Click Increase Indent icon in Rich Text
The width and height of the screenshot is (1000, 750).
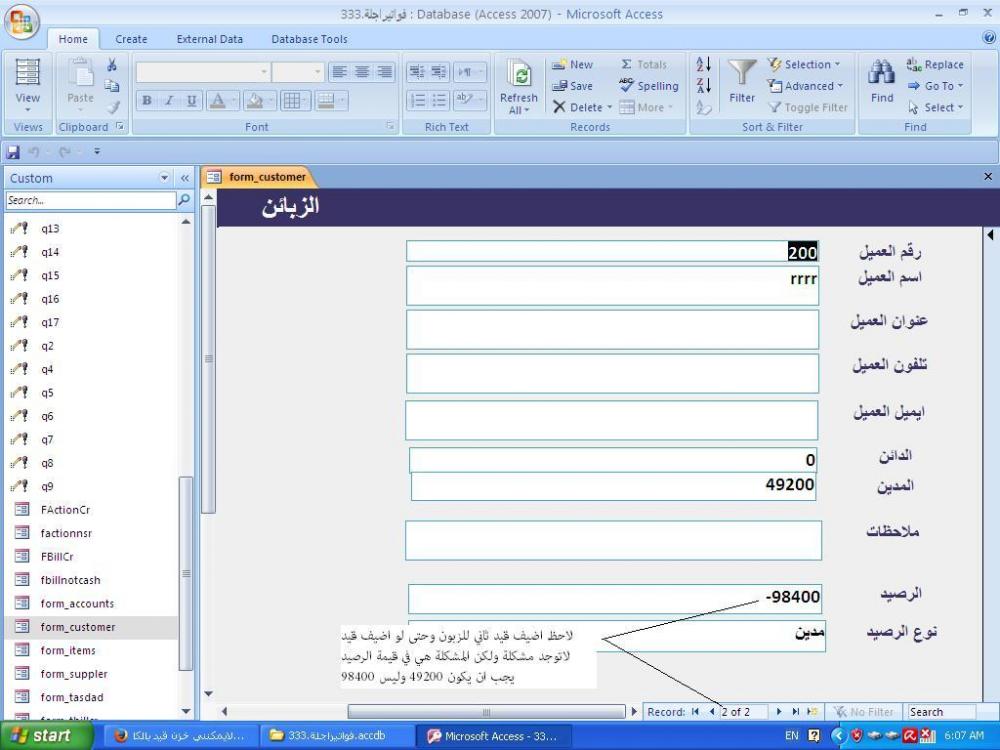[x=439, y=72]
